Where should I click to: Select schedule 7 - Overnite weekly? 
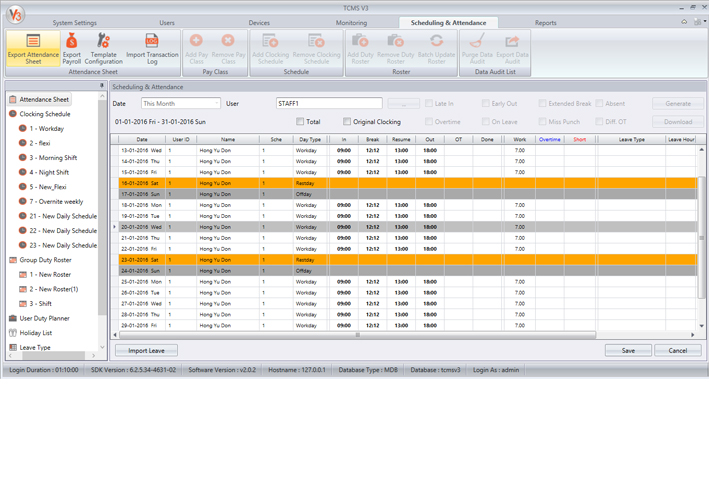(51, 201)
